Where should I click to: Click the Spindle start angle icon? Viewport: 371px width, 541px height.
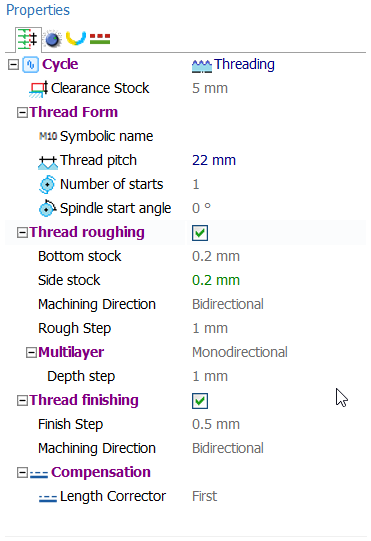(47, 208)
